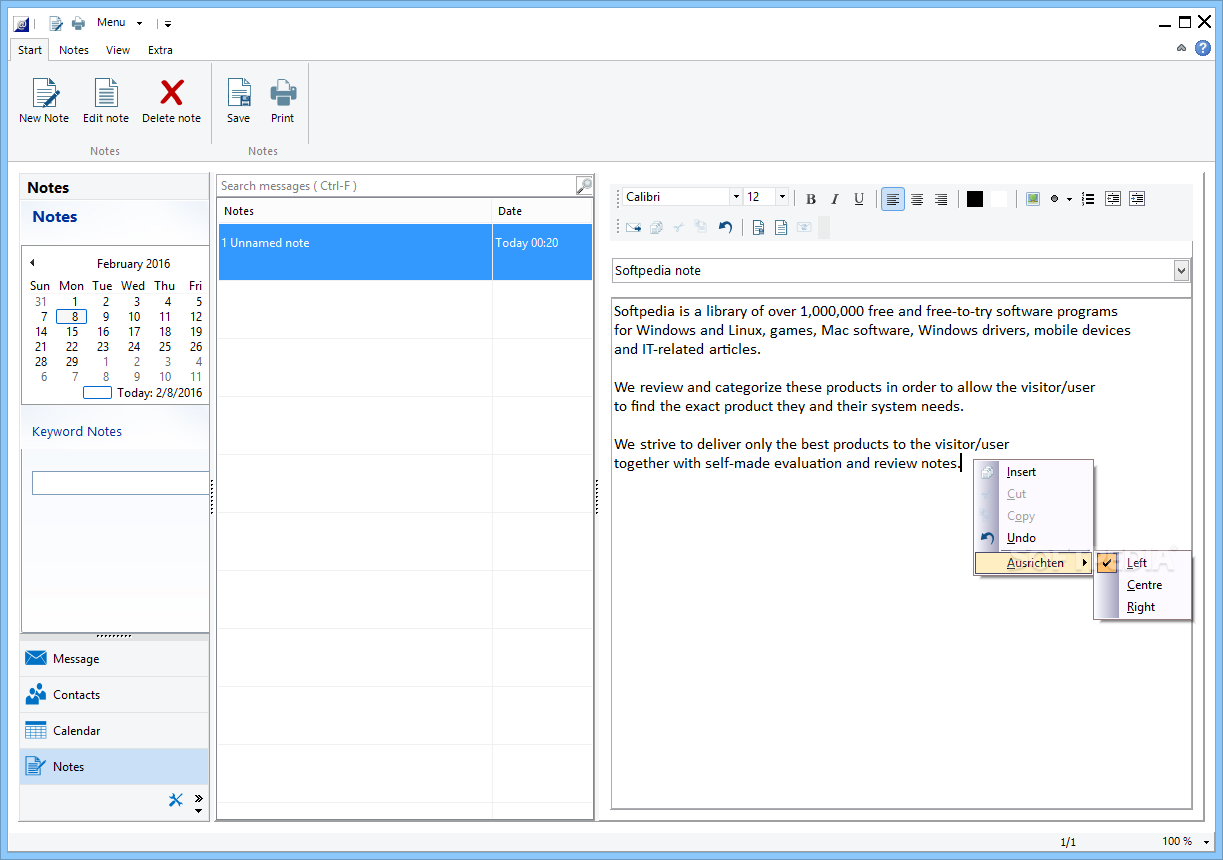Open the Notes section at the bottom of the navigation pane
The height and width of the screenshot is (860, 1223).
point(114,767)
